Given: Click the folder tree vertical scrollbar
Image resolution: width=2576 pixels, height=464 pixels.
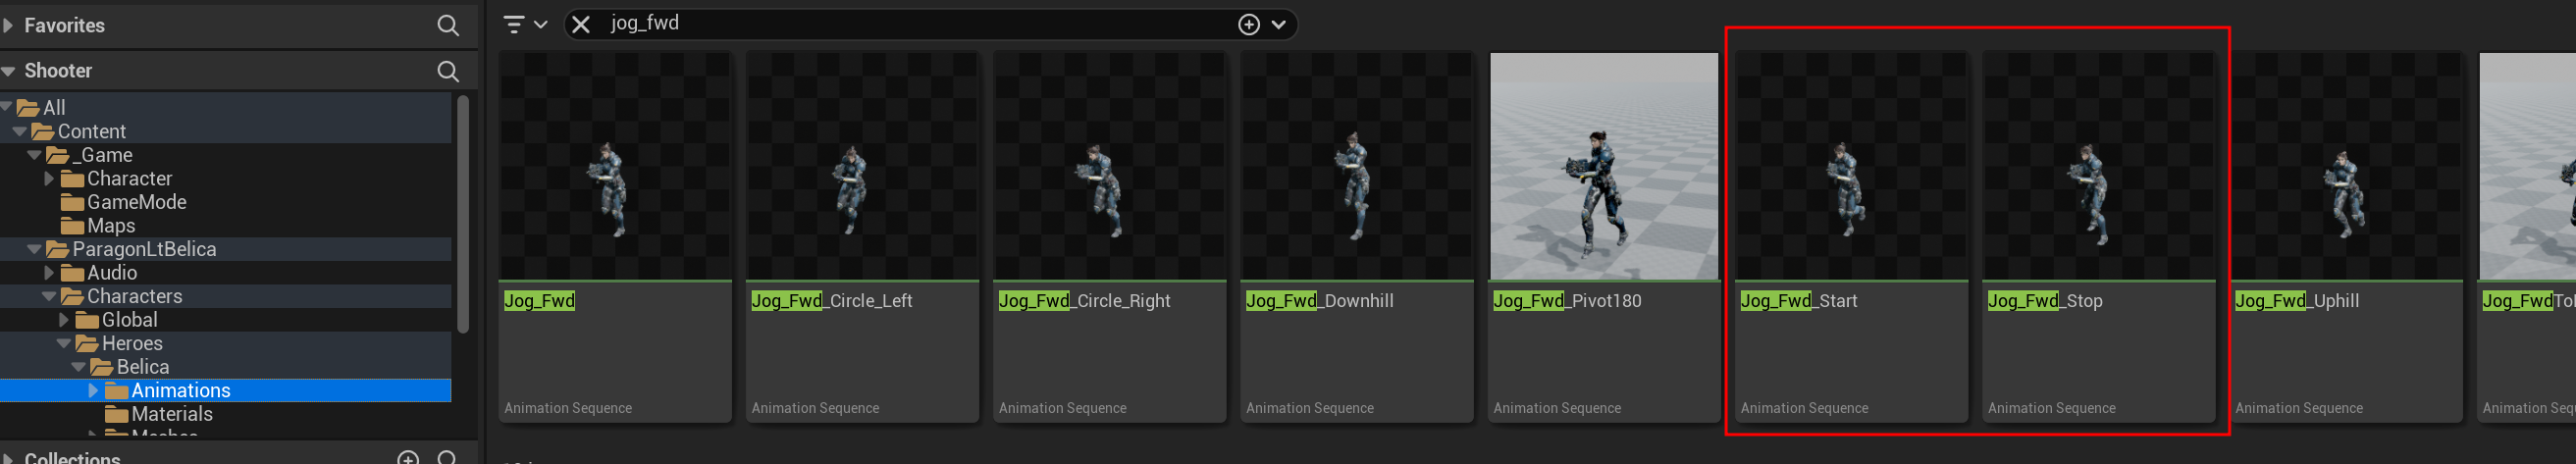Looking at the screenshot, I should click(x=463, y=214).
